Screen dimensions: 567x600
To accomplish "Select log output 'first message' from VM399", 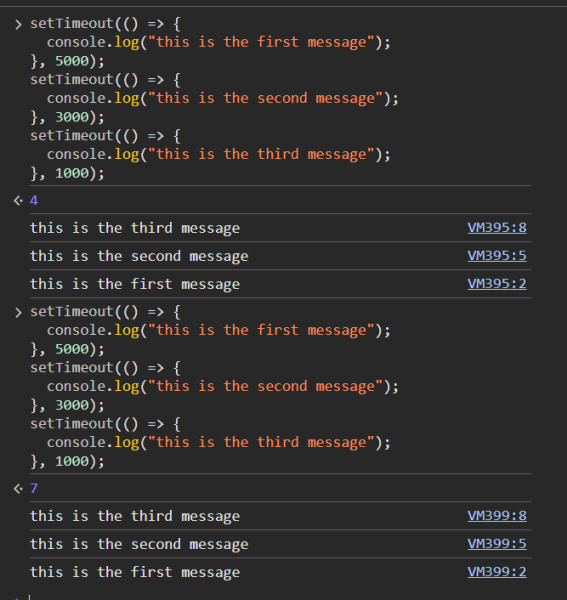I will point(135,572).
